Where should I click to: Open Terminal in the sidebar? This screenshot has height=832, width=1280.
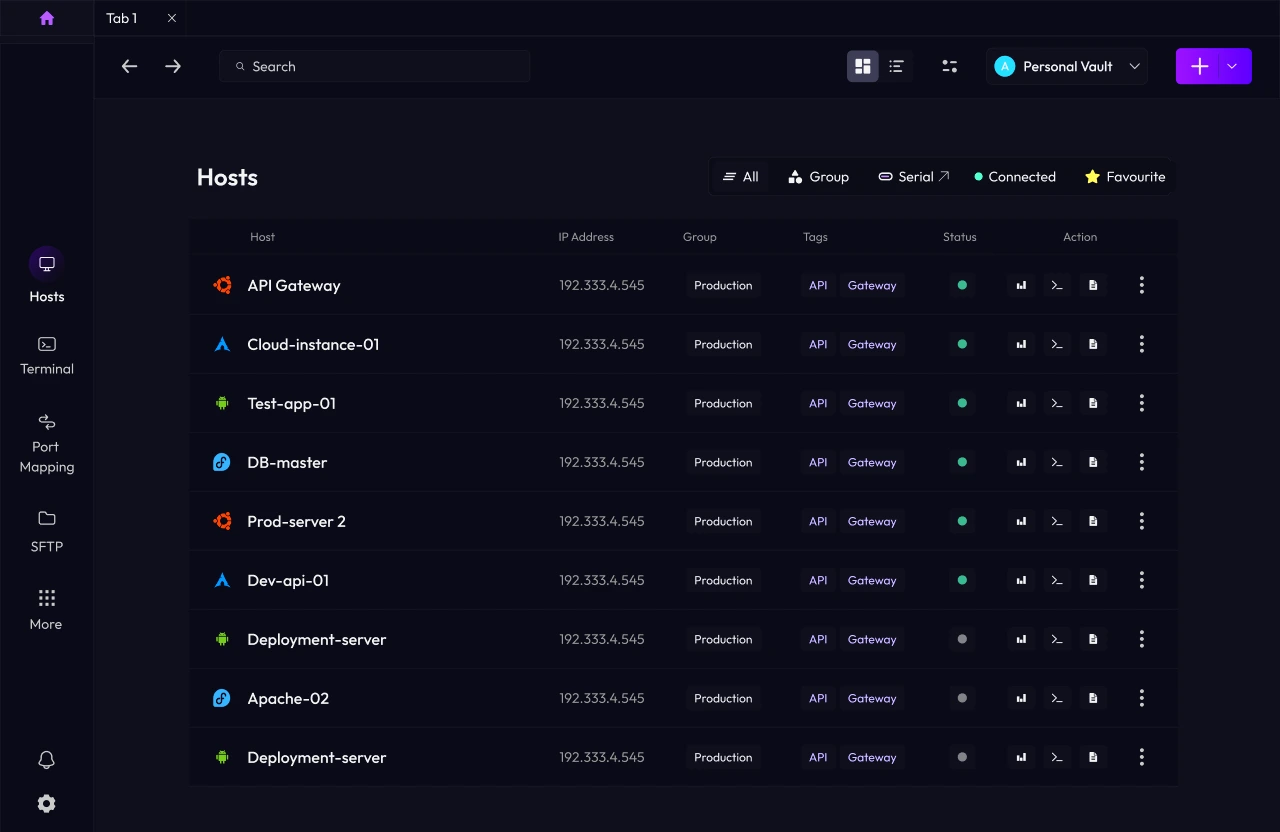coord(46,356)
